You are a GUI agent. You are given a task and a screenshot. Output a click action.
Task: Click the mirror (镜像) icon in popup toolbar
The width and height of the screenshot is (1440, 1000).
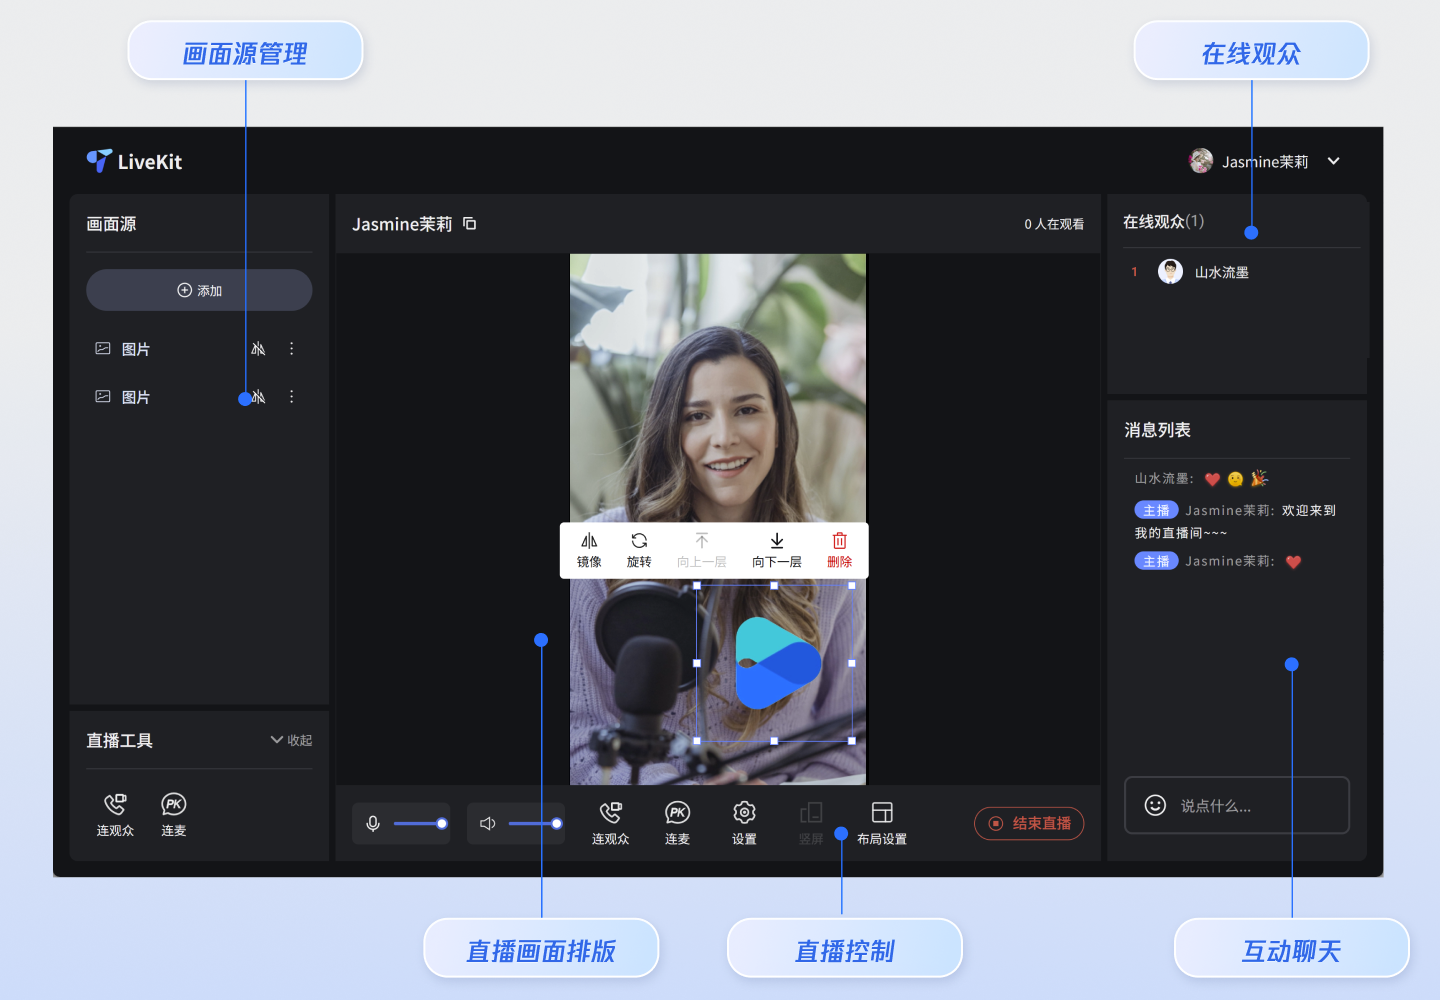[589, 541]
